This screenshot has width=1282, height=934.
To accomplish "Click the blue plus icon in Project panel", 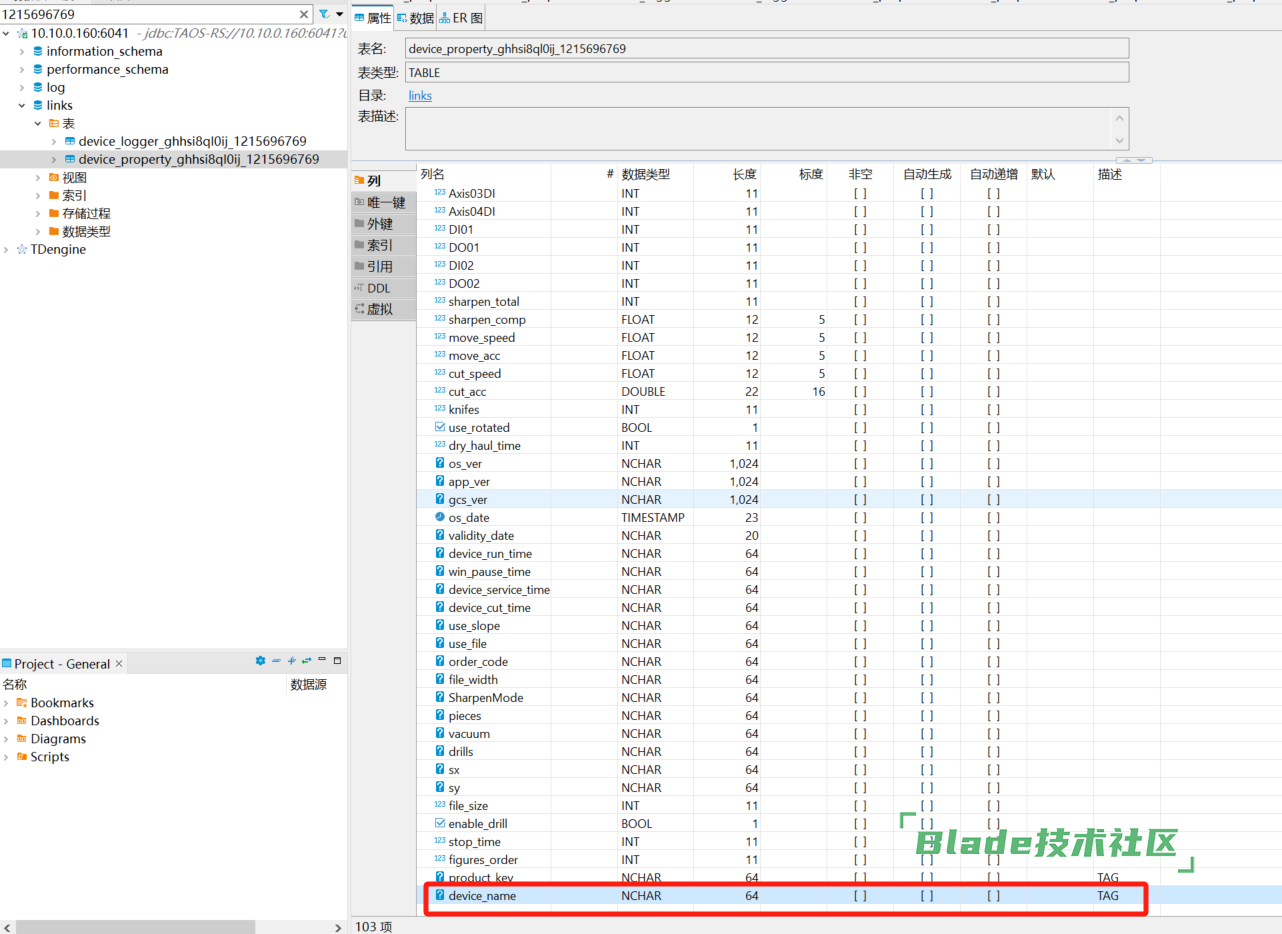I will [x=291, y=661].
